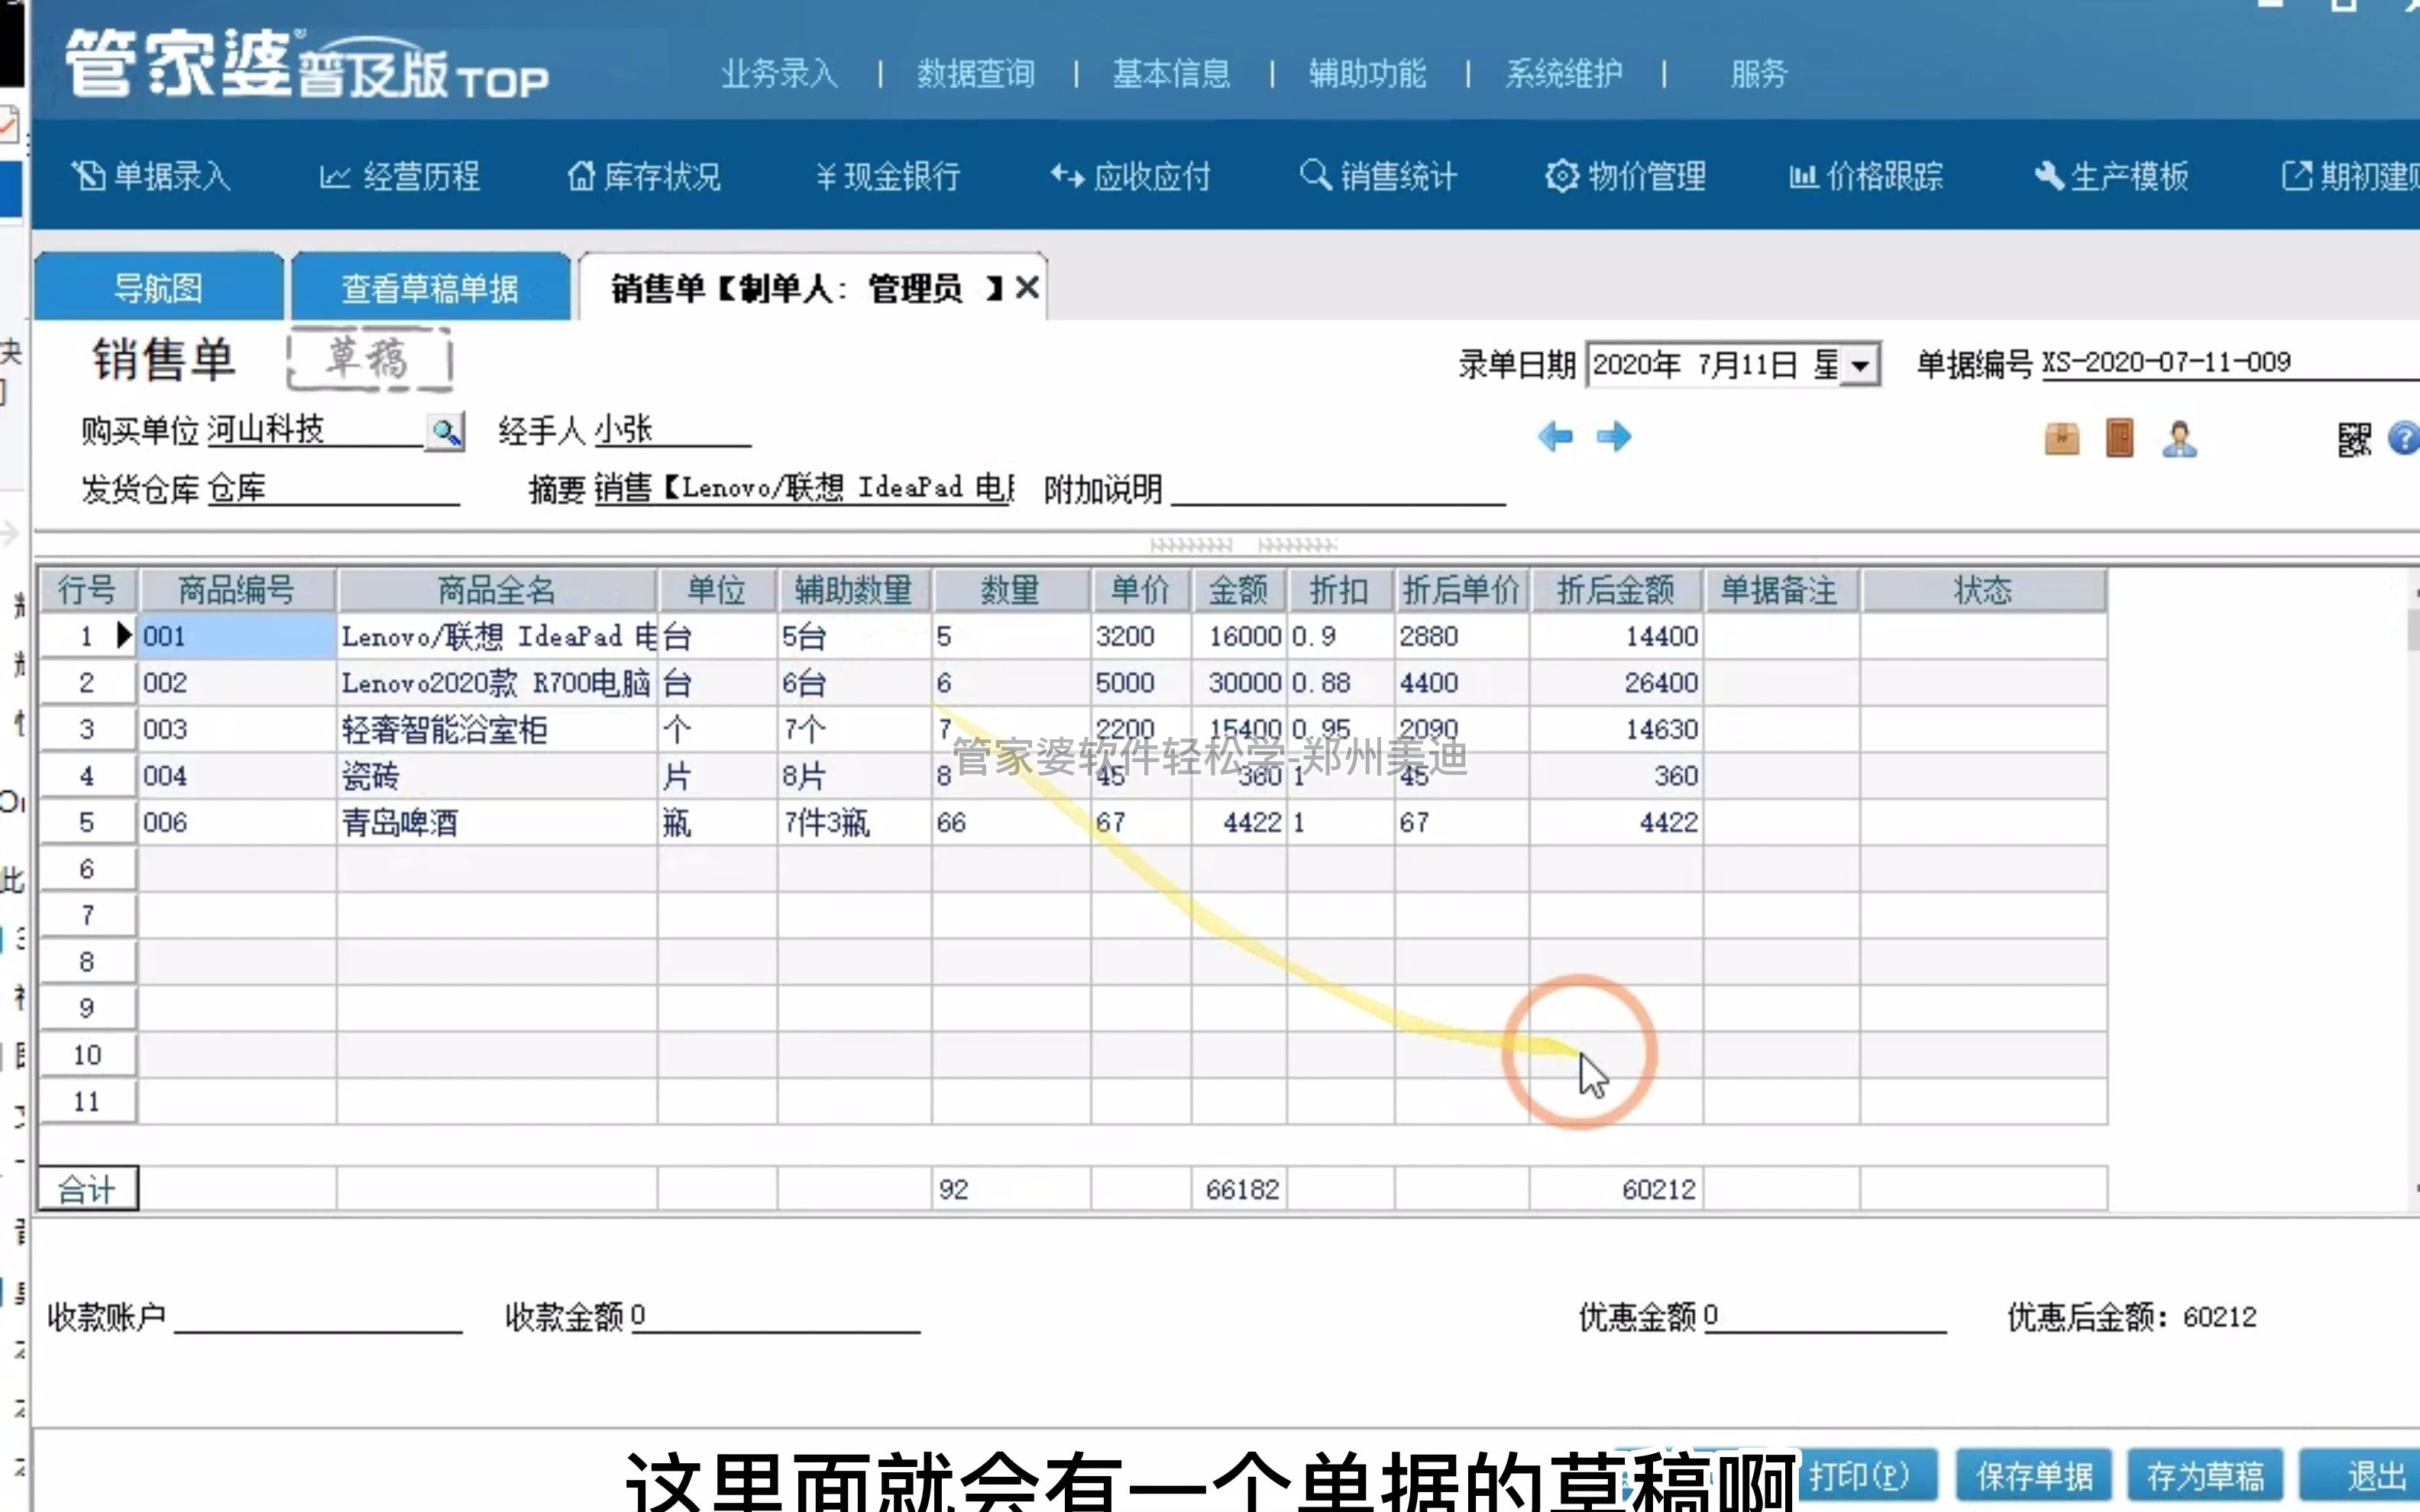Click the QR code icon
The height and width of the screenshot is (1512, 2420).
[2354, 438]
